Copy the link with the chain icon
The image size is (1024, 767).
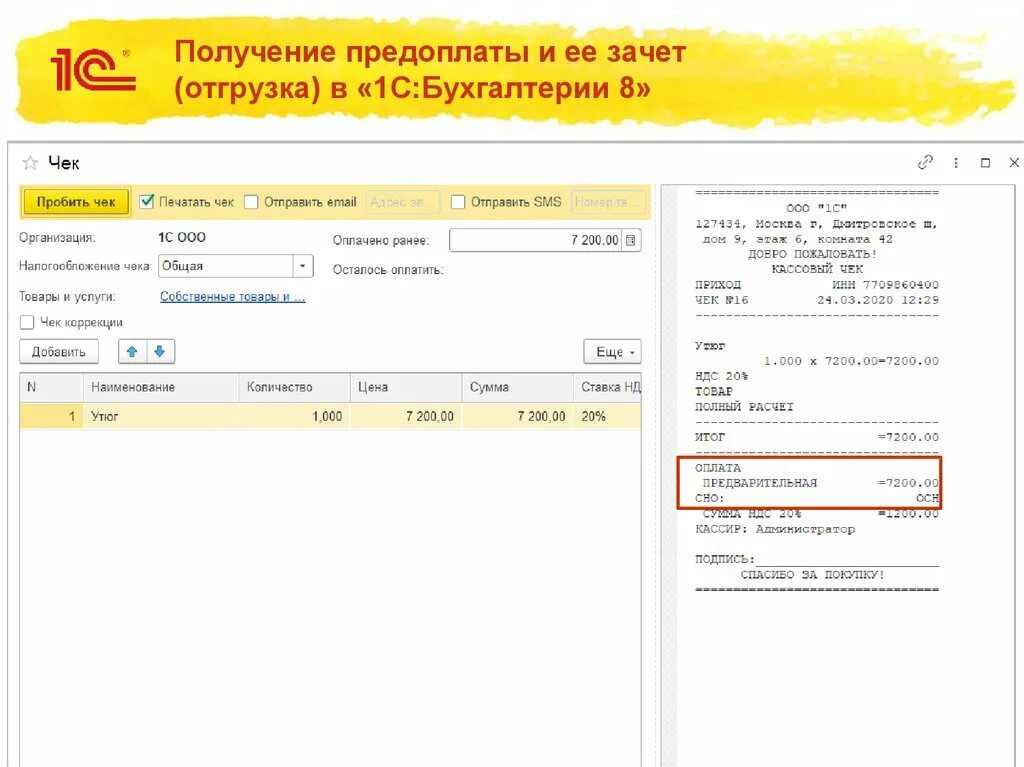click(x=925, y=162)
